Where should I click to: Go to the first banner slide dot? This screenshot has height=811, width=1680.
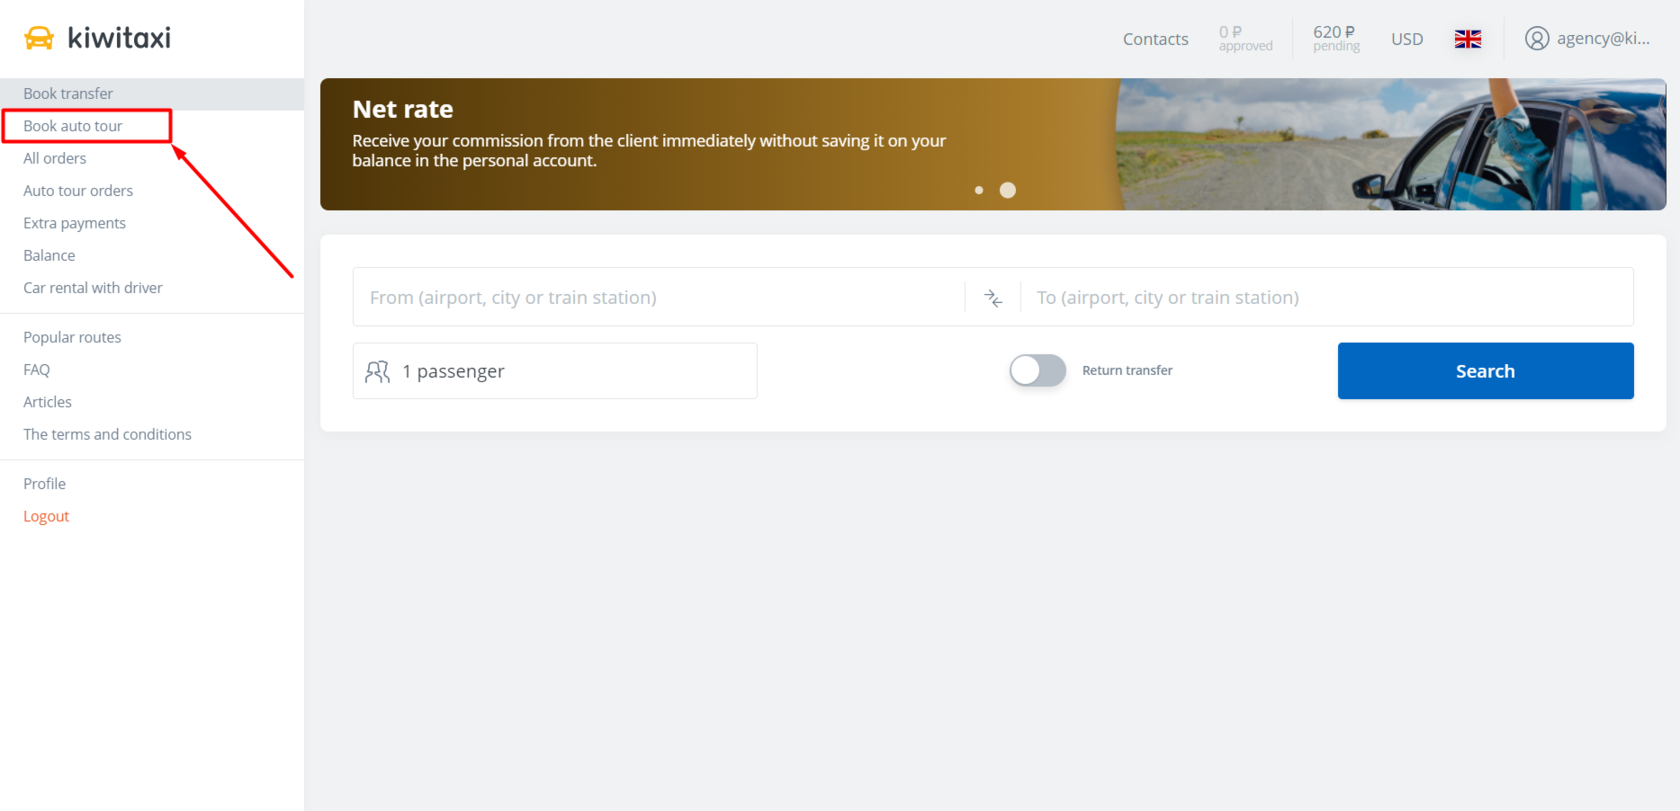tap(979, 190)
